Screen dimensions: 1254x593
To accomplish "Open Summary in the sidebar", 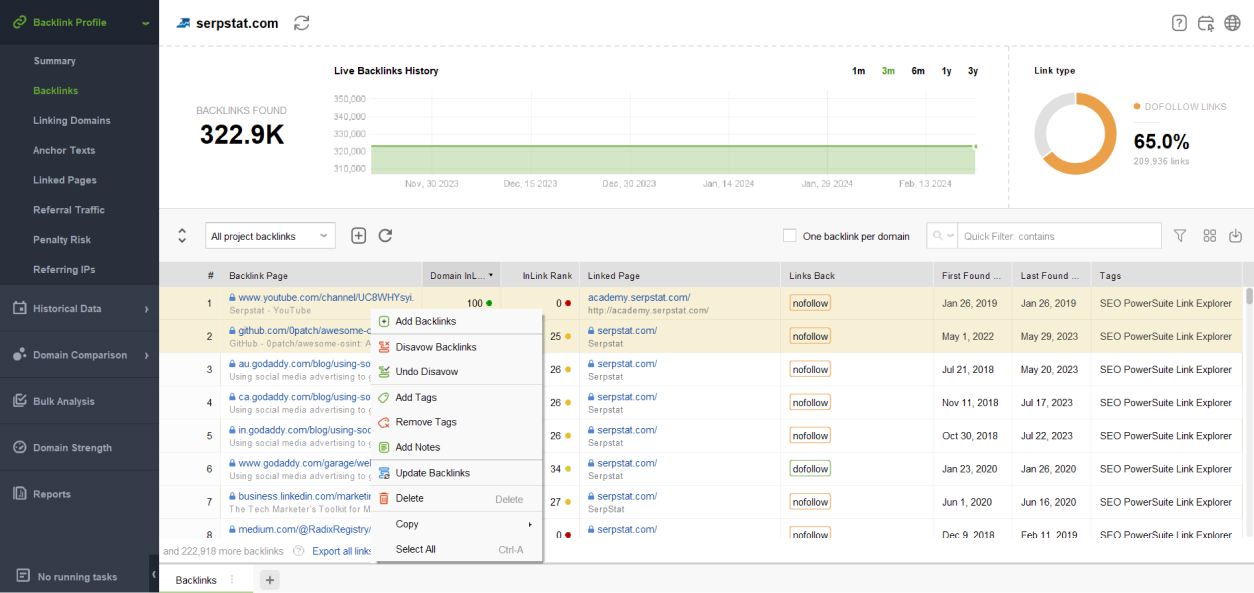I will [x=54, y=61].
